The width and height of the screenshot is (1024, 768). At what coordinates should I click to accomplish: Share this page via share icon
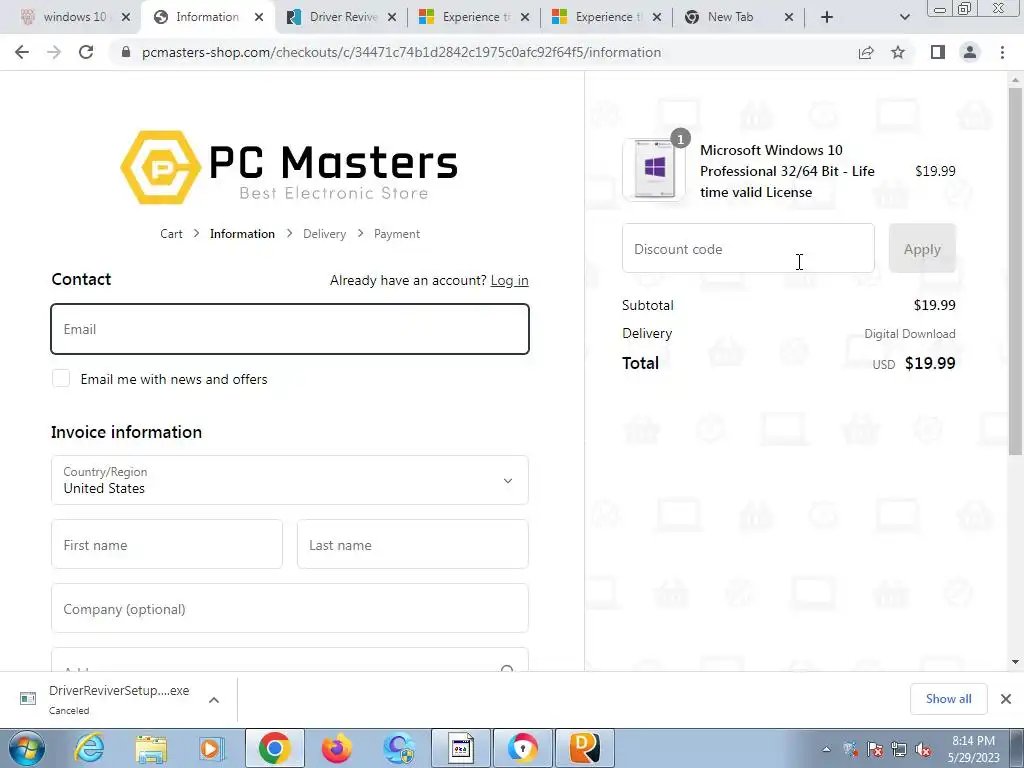866,52
